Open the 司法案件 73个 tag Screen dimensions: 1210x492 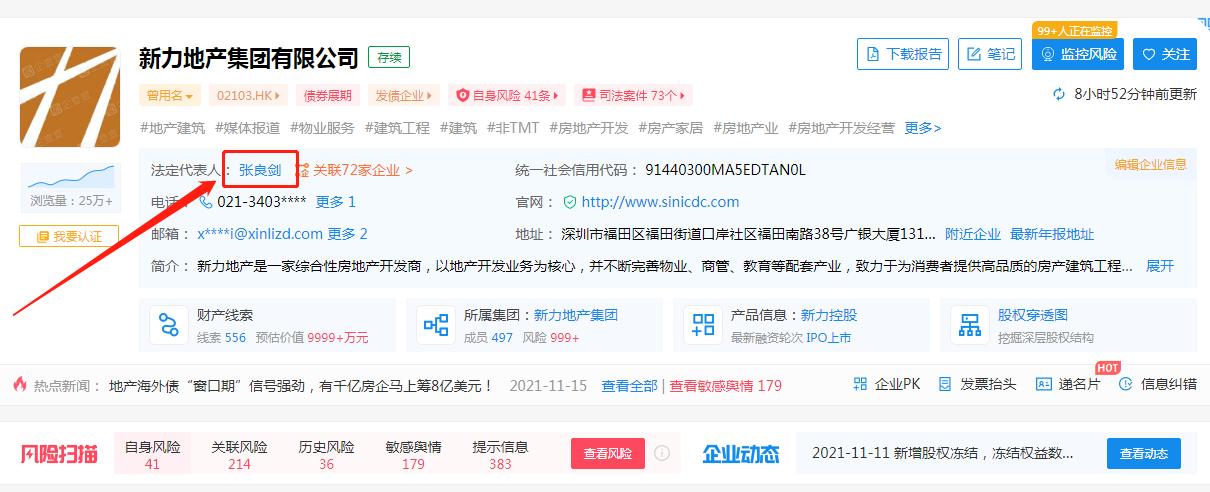tap(634, 96)
